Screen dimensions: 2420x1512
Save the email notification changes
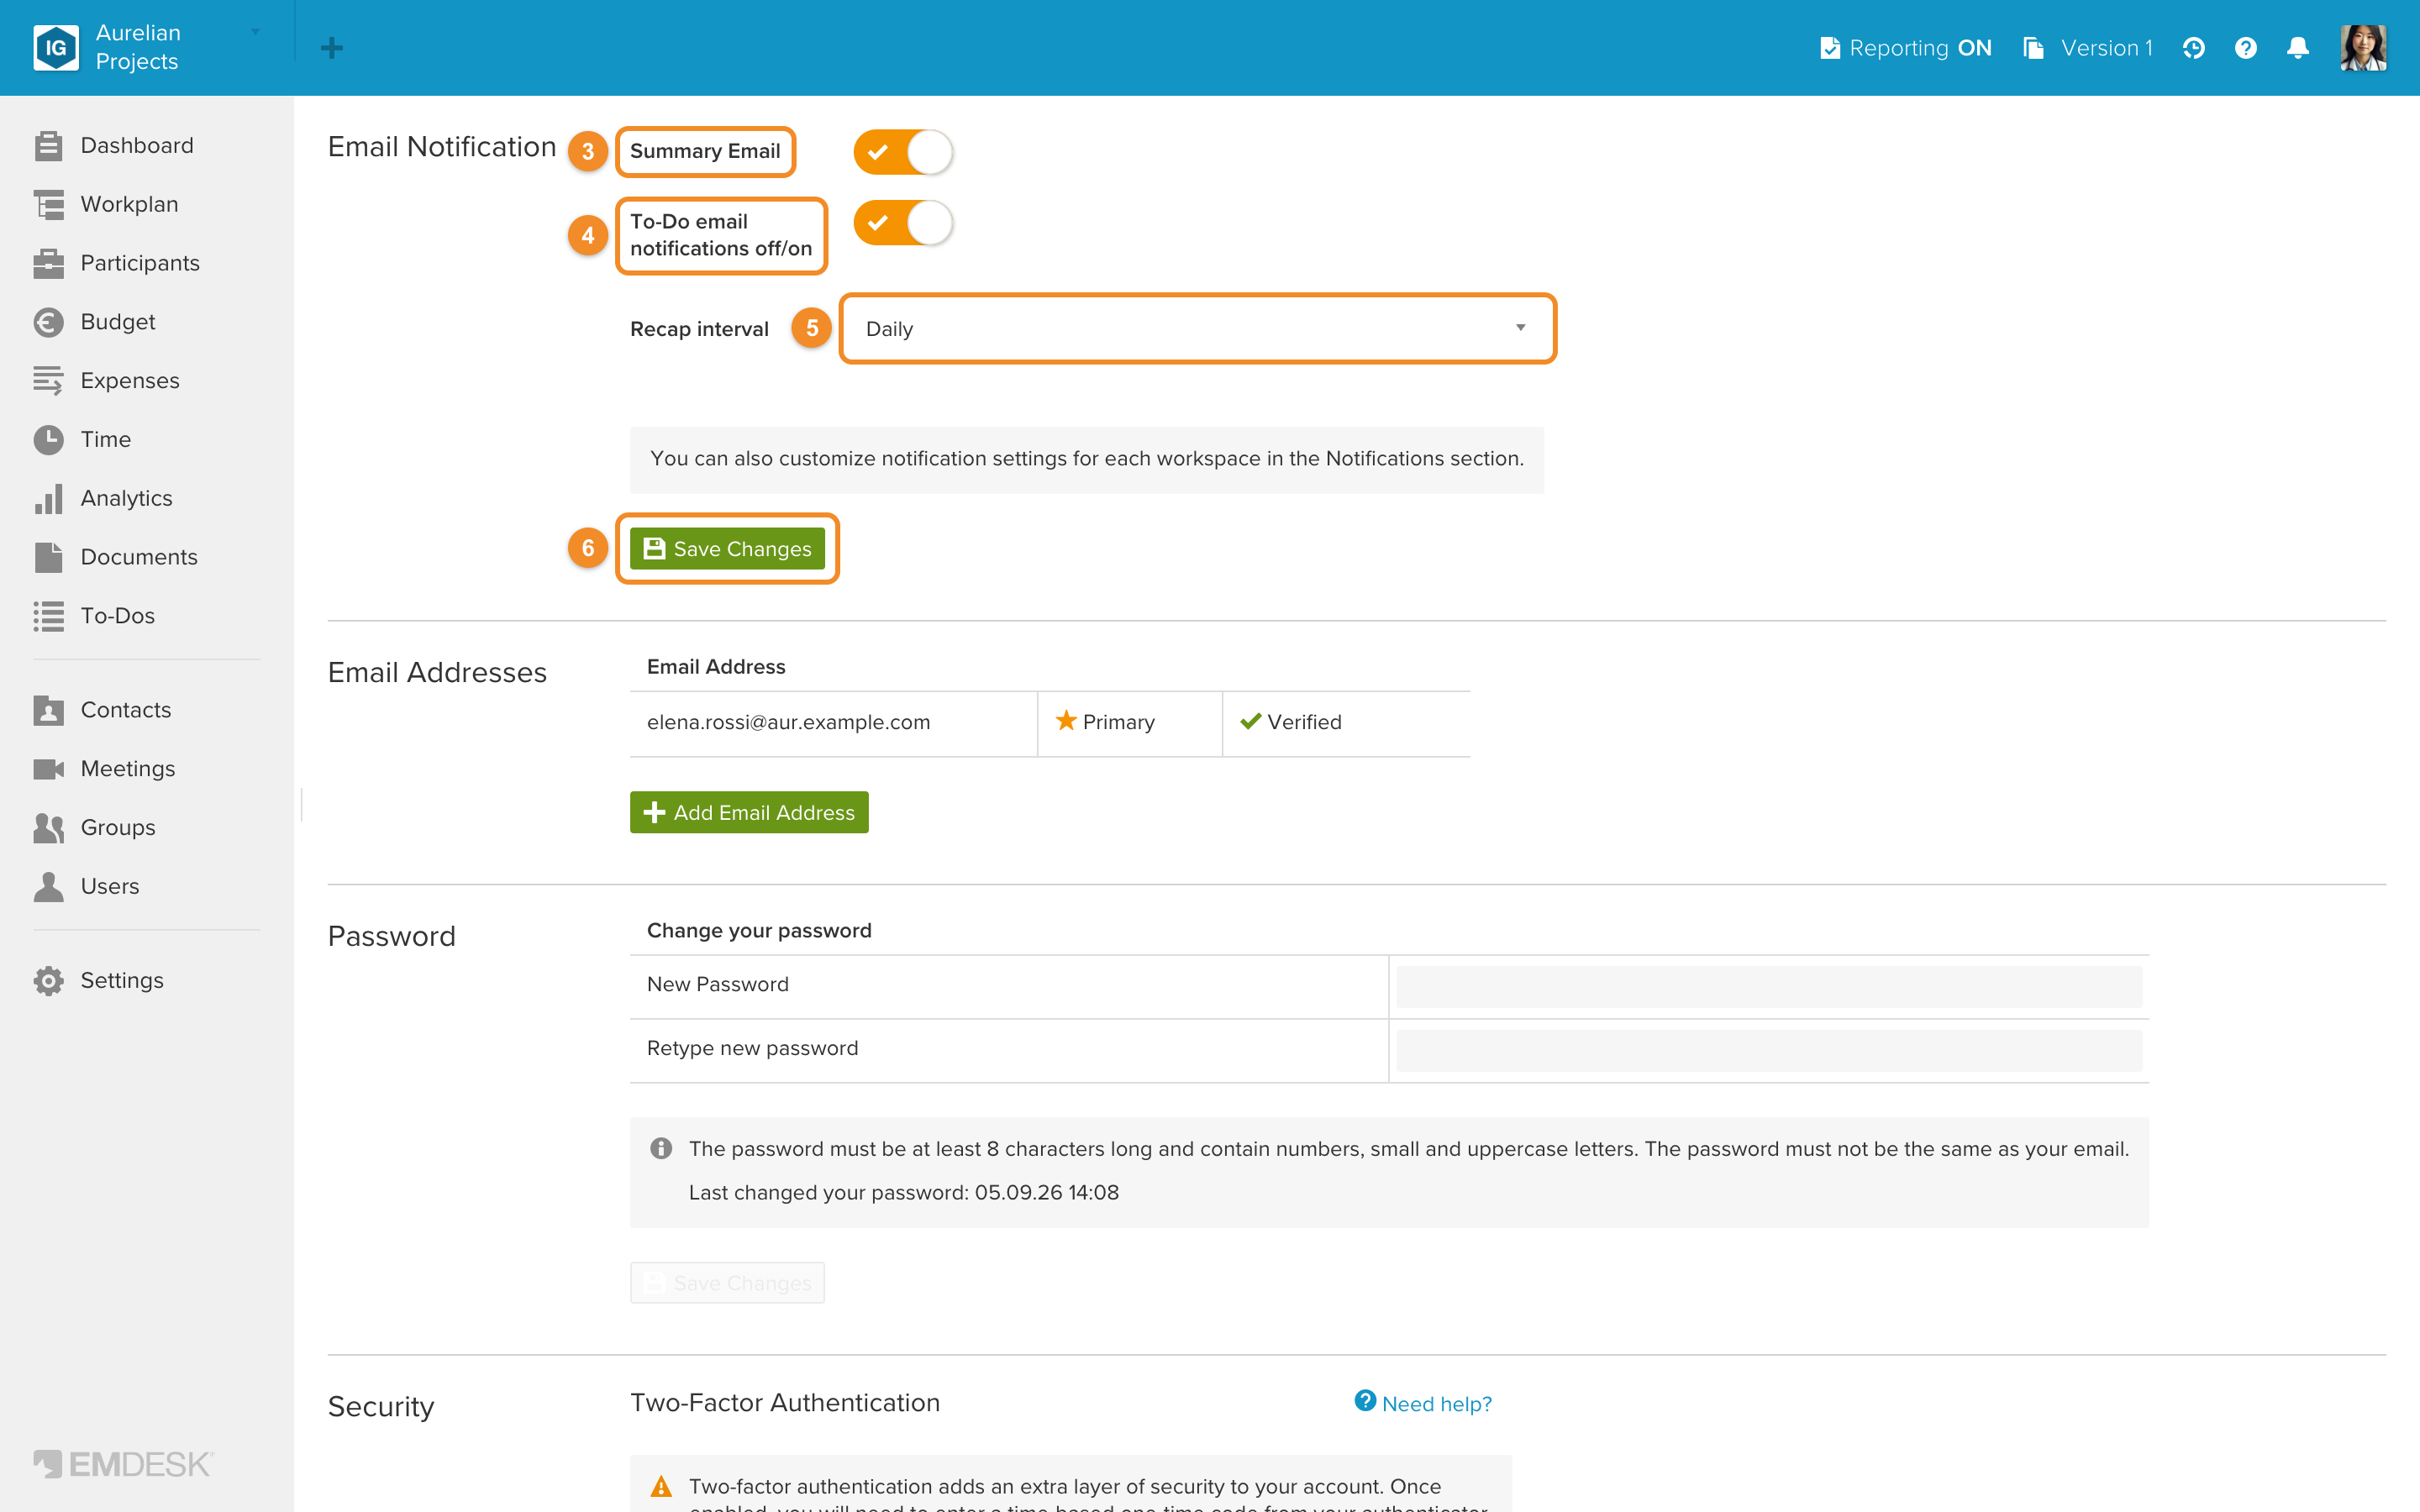point(727,549)
